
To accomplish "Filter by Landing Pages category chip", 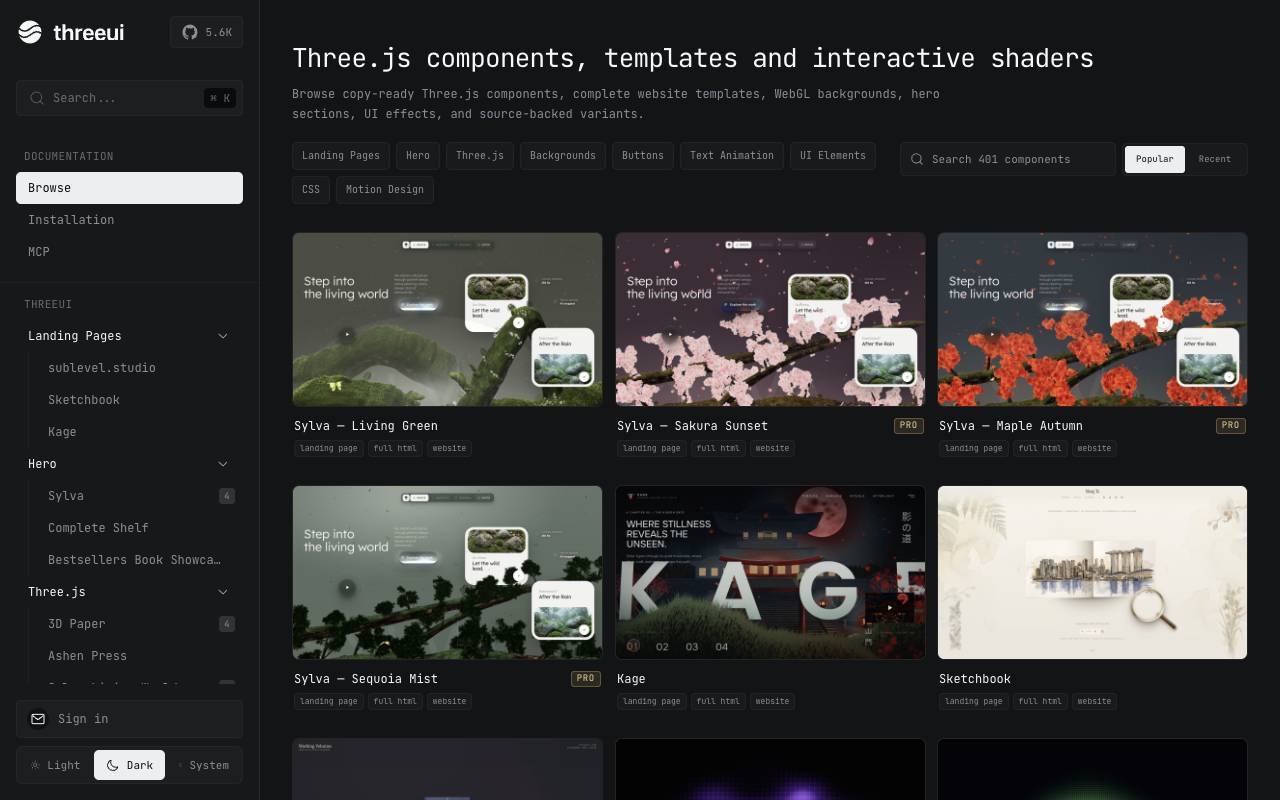I will click(341, 156).
